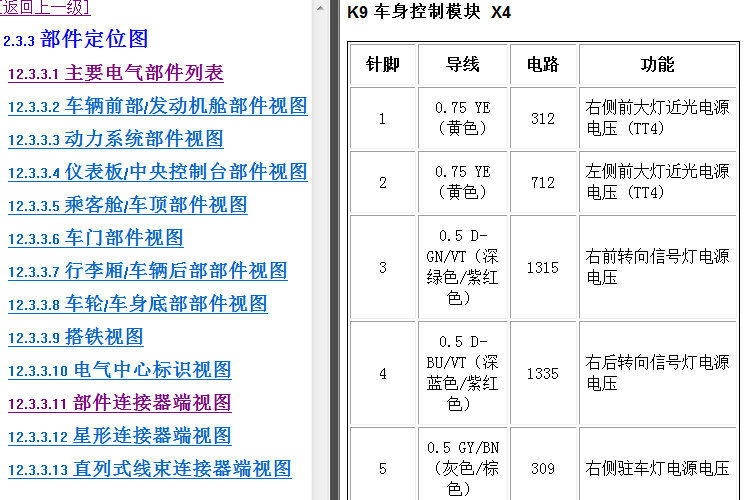Screen dimensions: 752x500
Task: Open 12.3.3.2 车辆前部/发动机舱部件视图
Action: pyautogui.click(x=158, y=106)
